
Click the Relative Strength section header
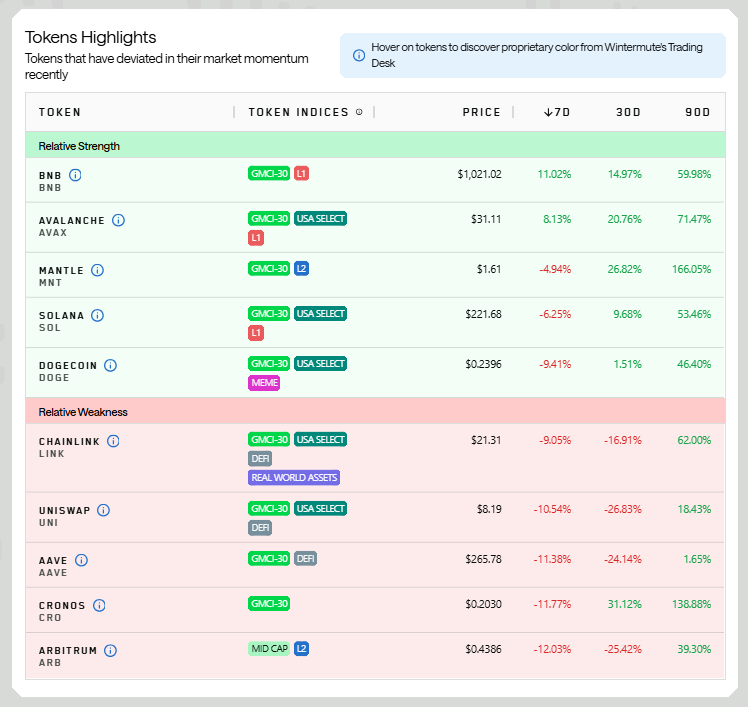coord(375,145)
